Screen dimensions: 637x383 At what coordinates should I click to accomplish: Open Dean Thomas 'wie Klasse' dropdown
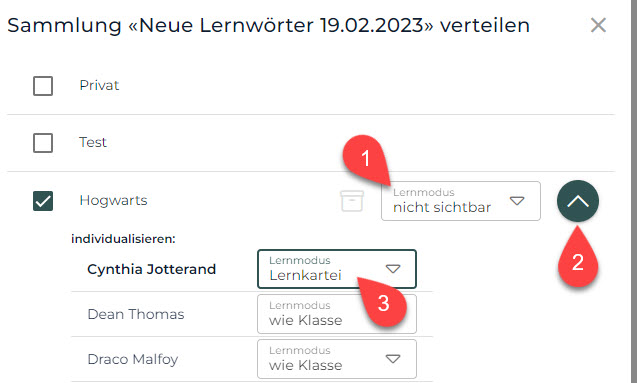(x=337, y=314)
